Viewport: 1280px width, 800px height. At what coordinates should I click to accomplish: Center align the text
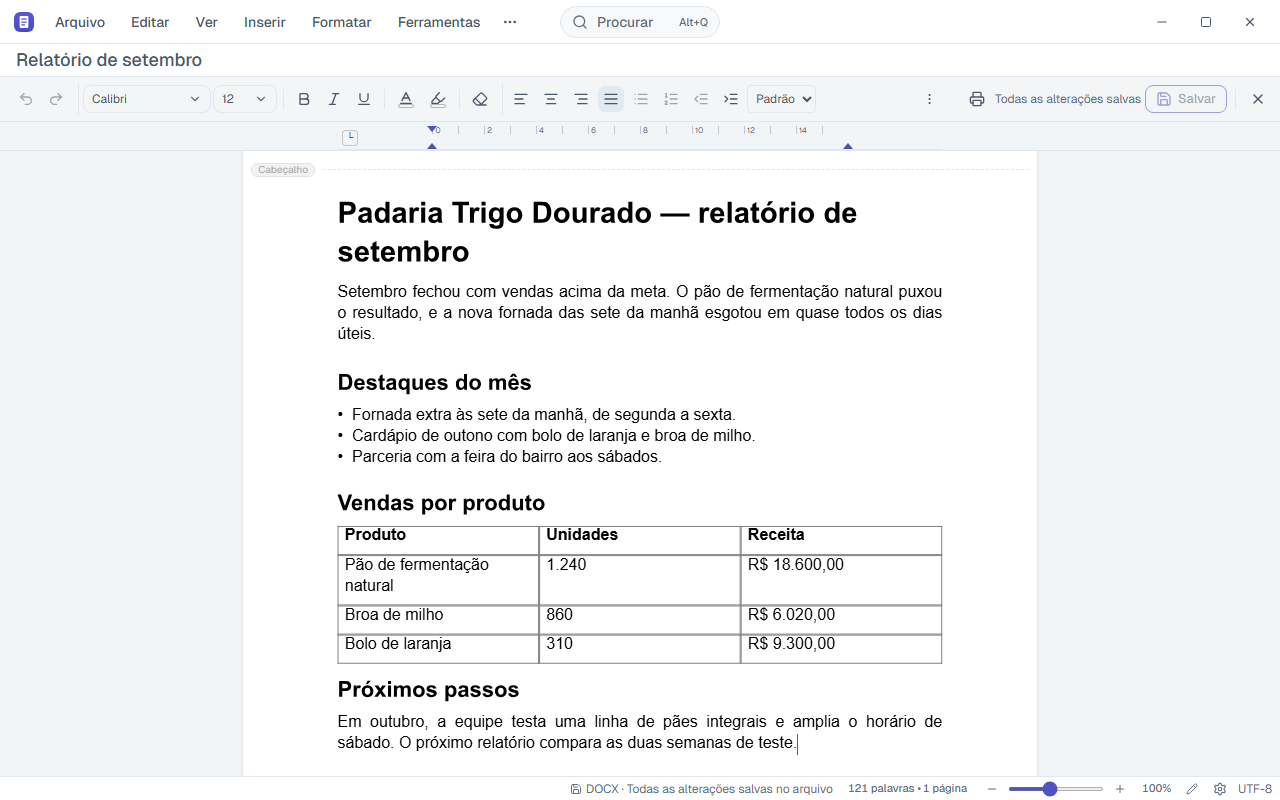click(551, 99)
